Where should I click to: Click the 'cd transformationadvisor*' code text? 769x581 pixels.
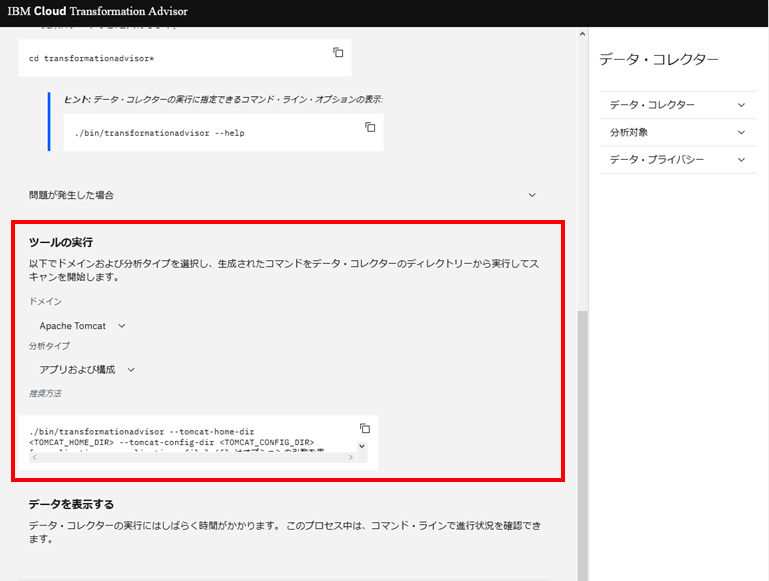91,58
